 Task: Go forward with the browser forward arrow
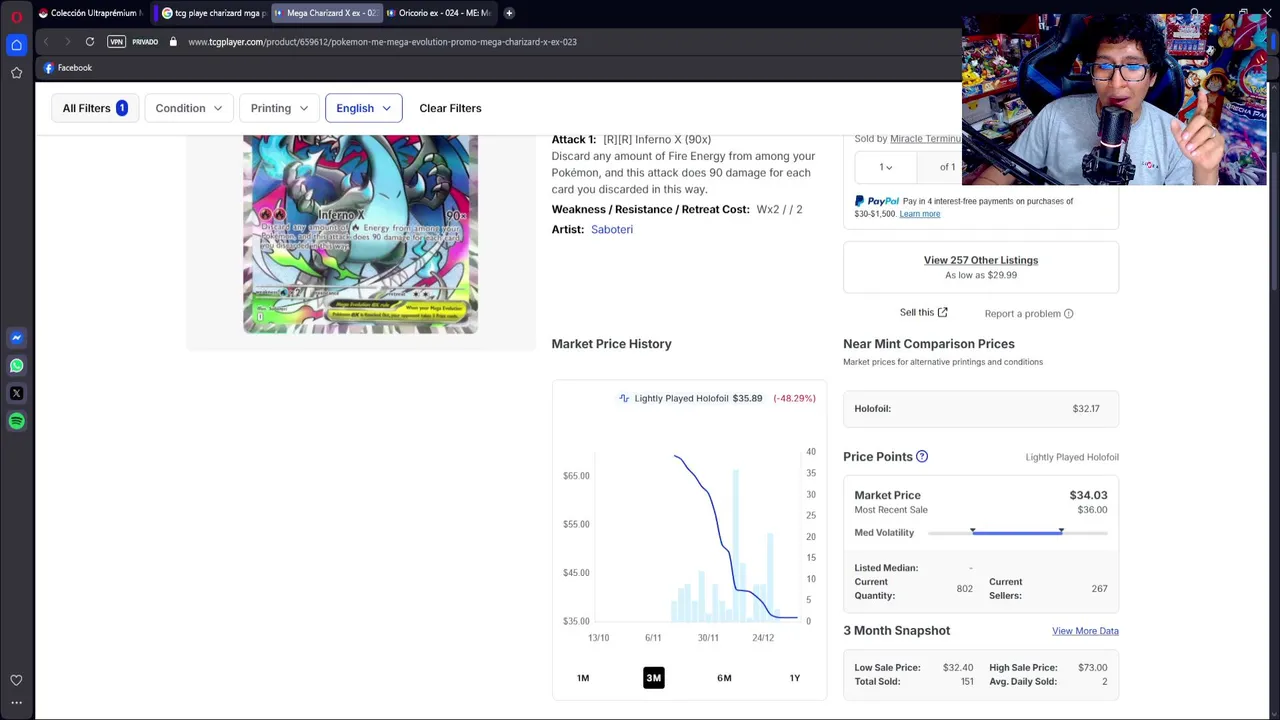click(x=67, y=42)
